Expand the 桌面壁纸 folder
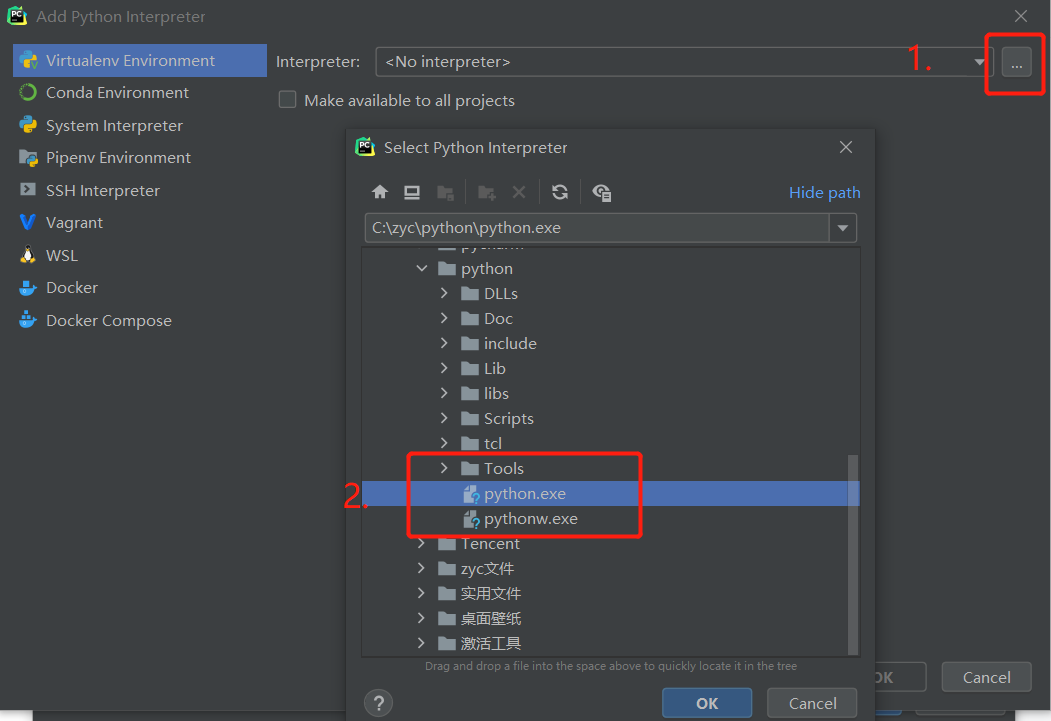Screen dimensions: 1051x721 click(422, 618)
